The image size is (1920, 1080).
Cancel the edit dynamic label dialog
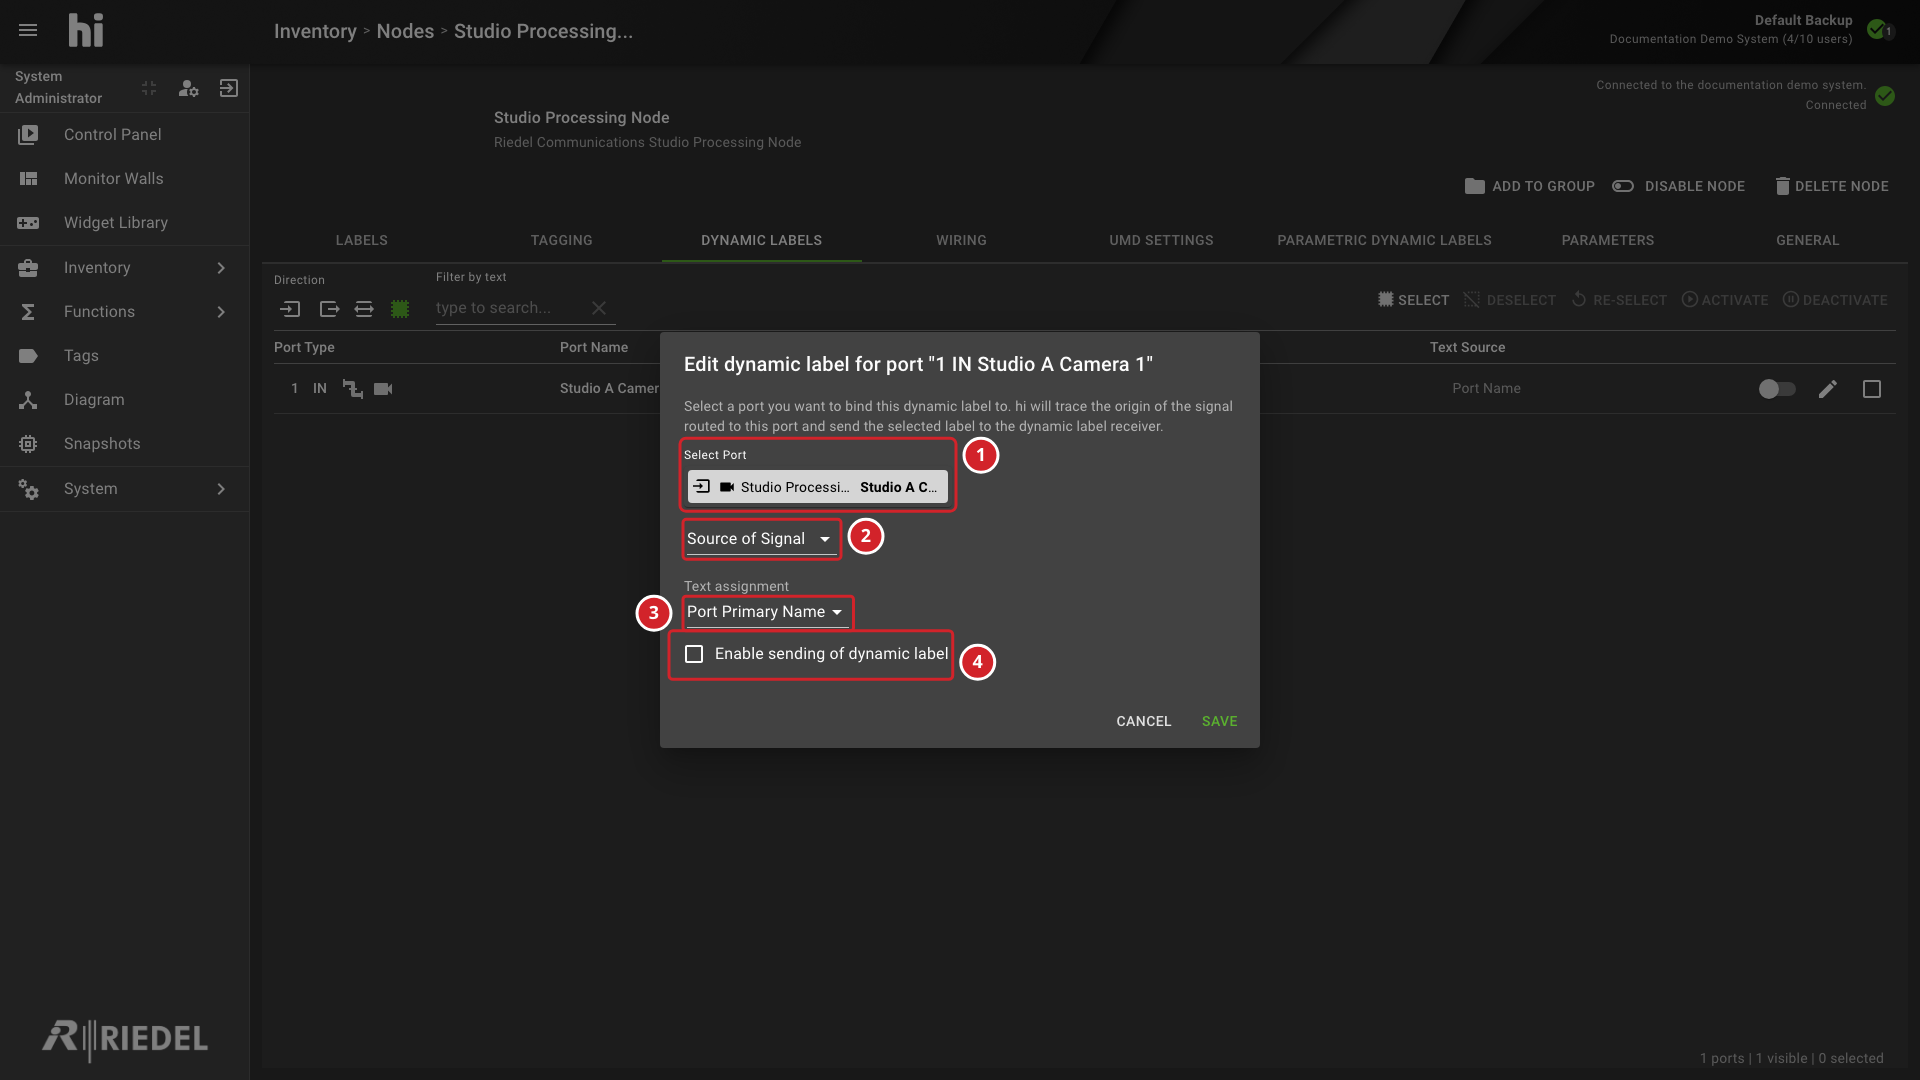1144,721
